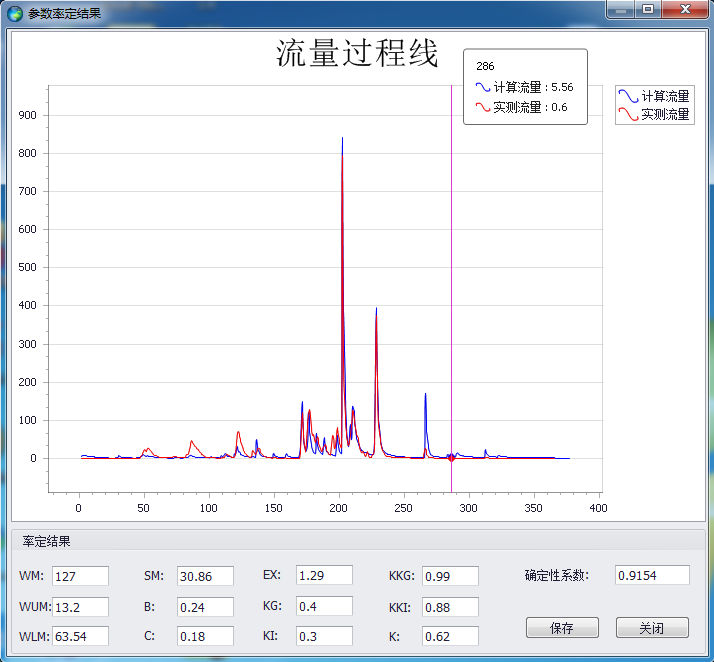
Task: Click the 确定性系数 label
Action: (556, 575)
